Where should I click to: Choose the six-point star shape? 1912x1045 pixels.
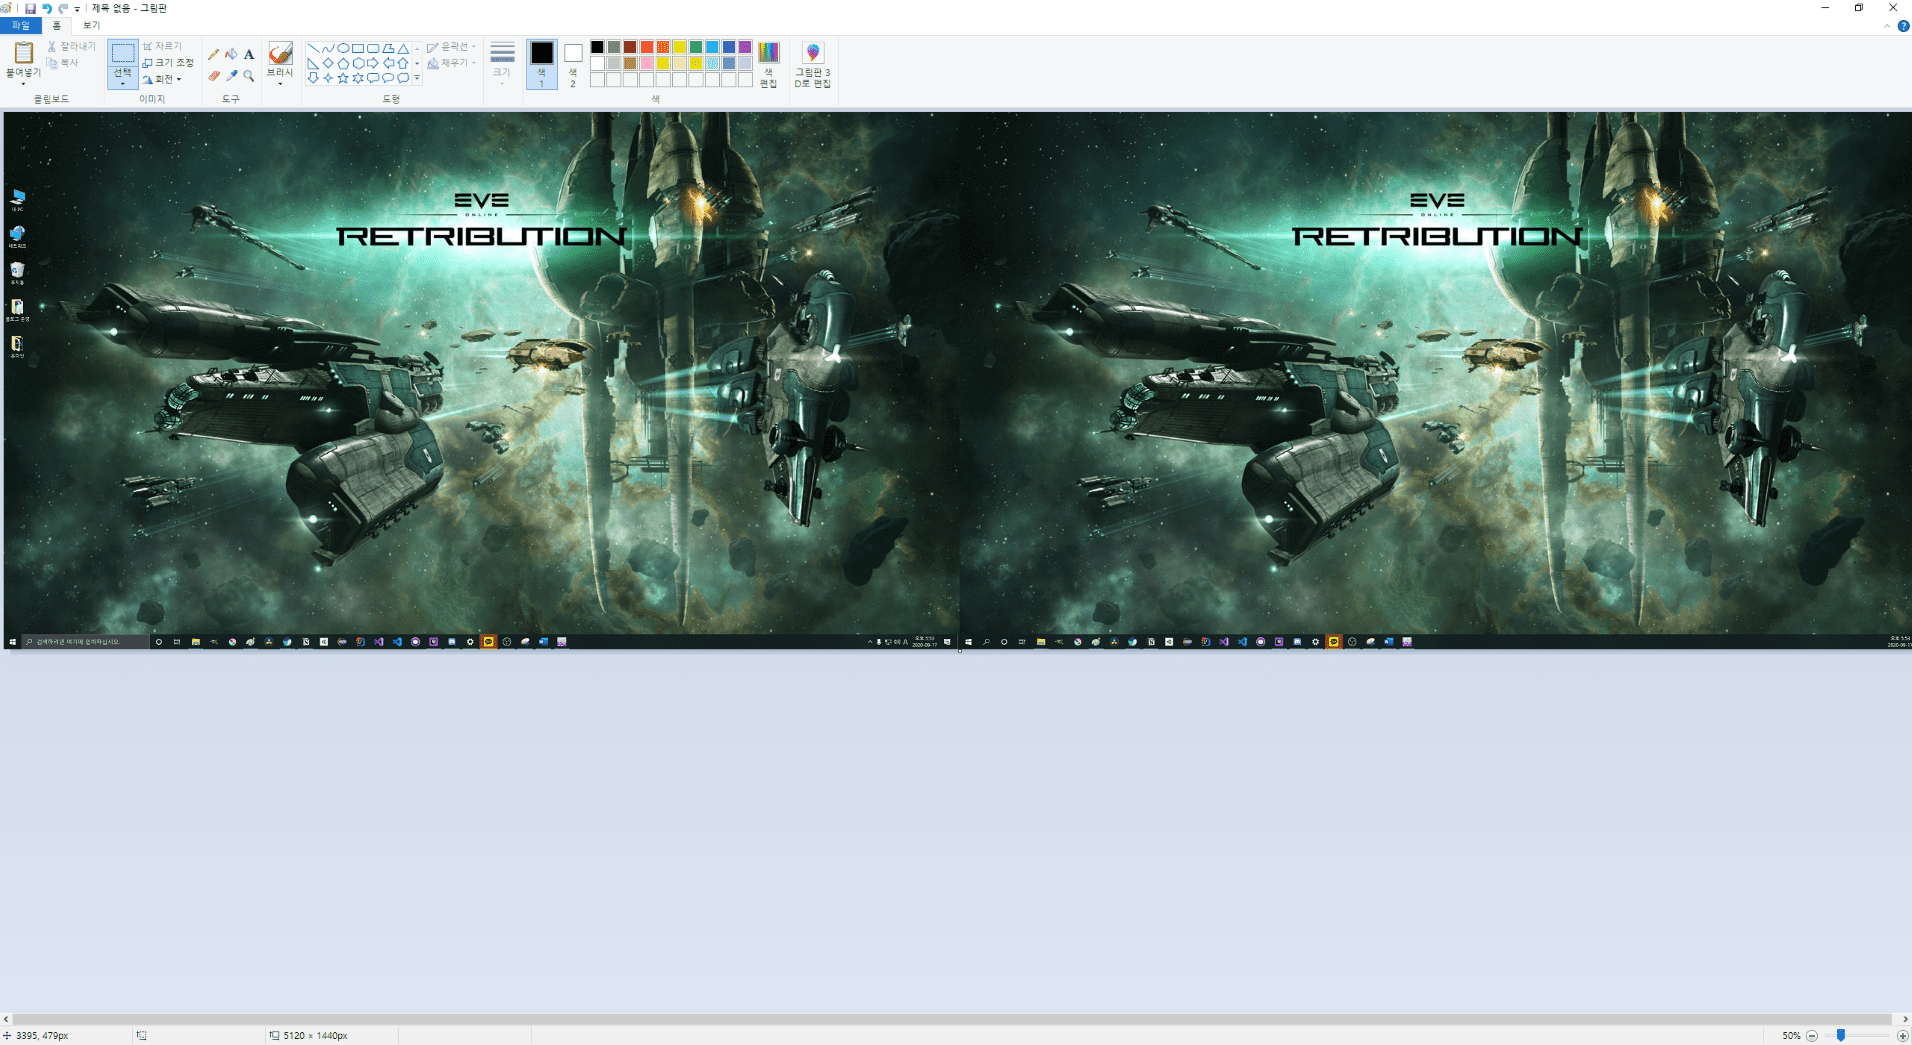coord(358,78)
